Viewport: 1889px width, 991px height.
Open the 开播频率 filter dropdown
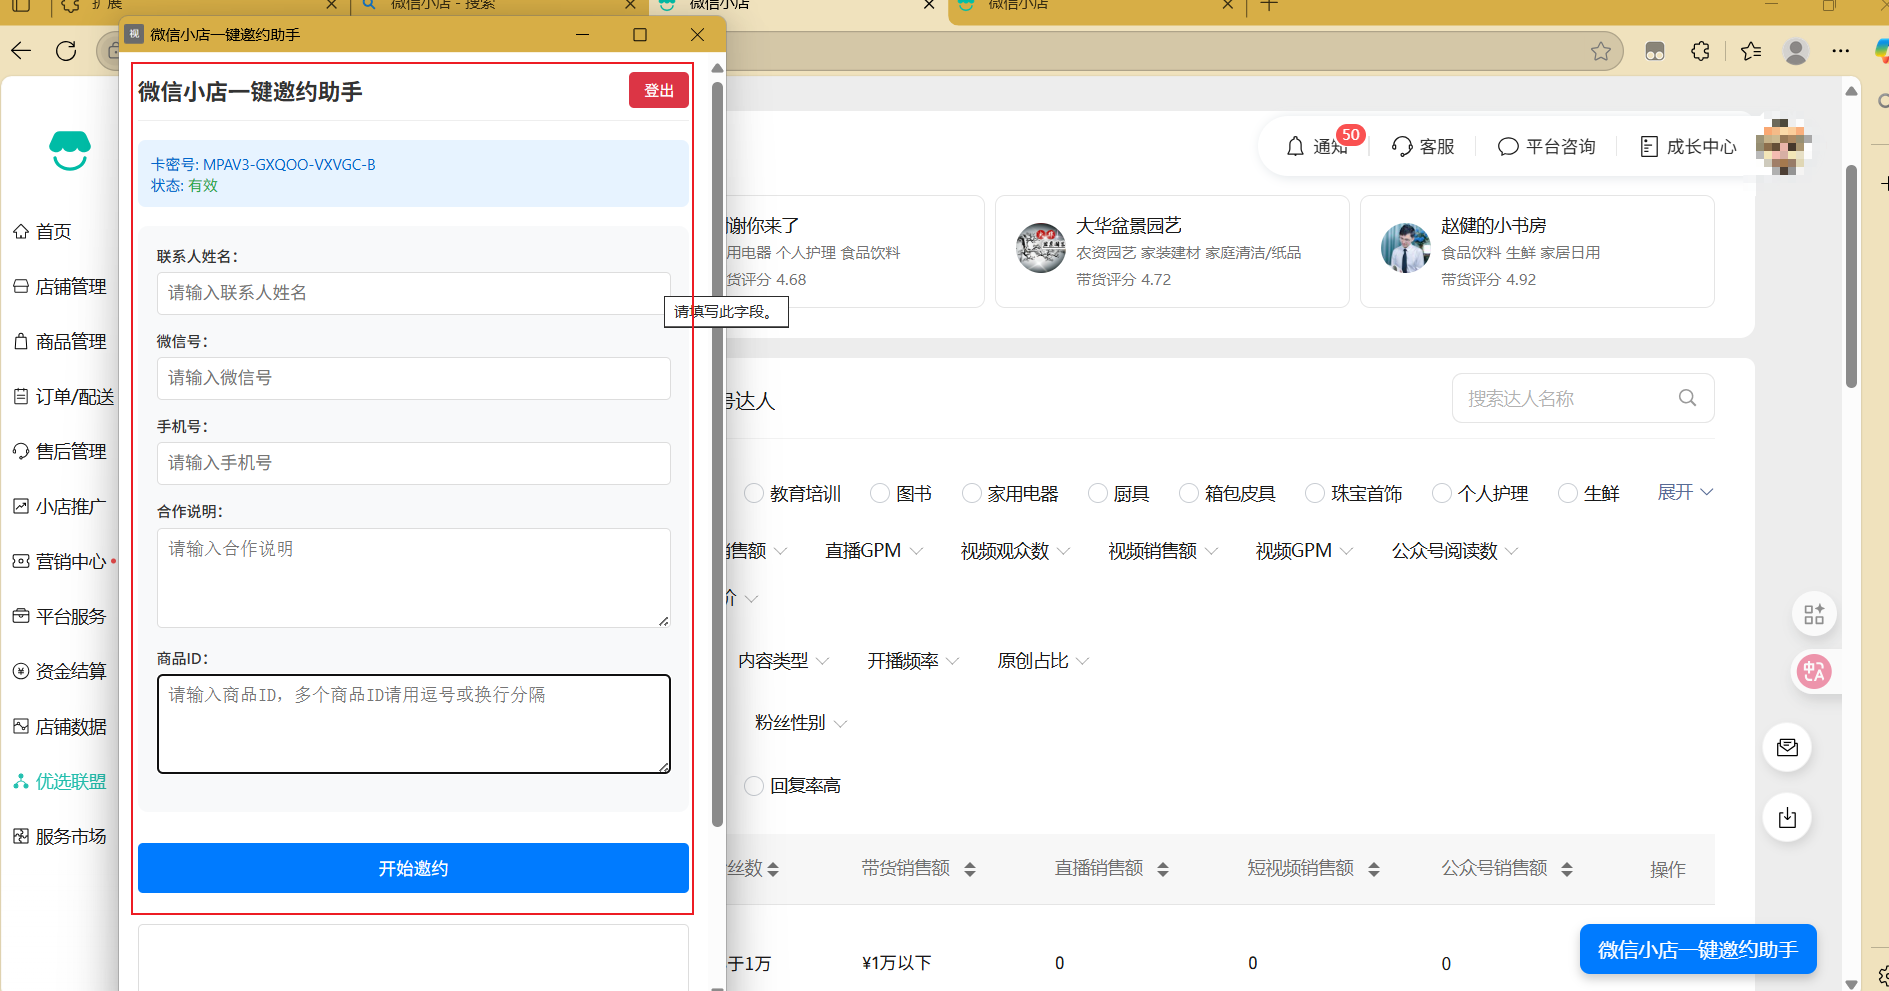[x=913, y=661]
